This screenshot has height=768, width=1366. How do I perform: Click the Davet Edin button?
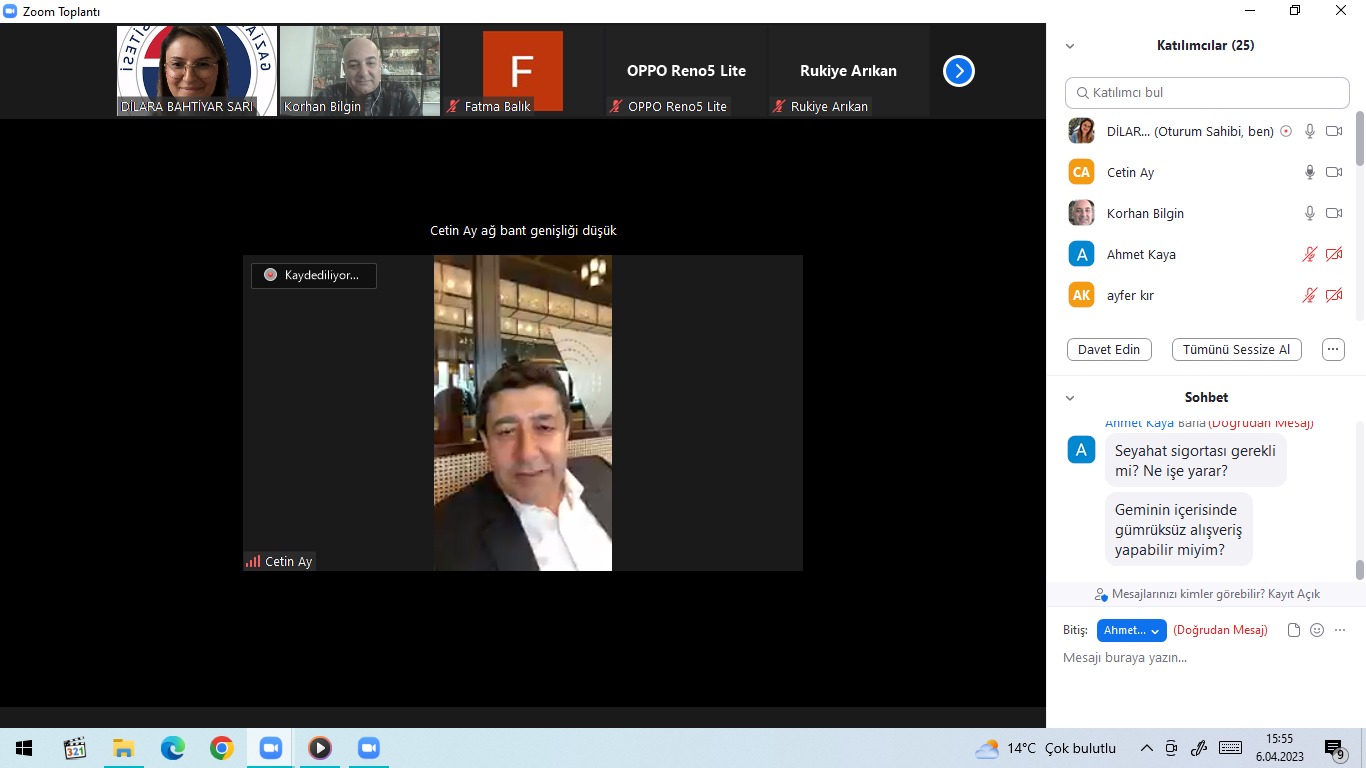[x=1109, y=350]
